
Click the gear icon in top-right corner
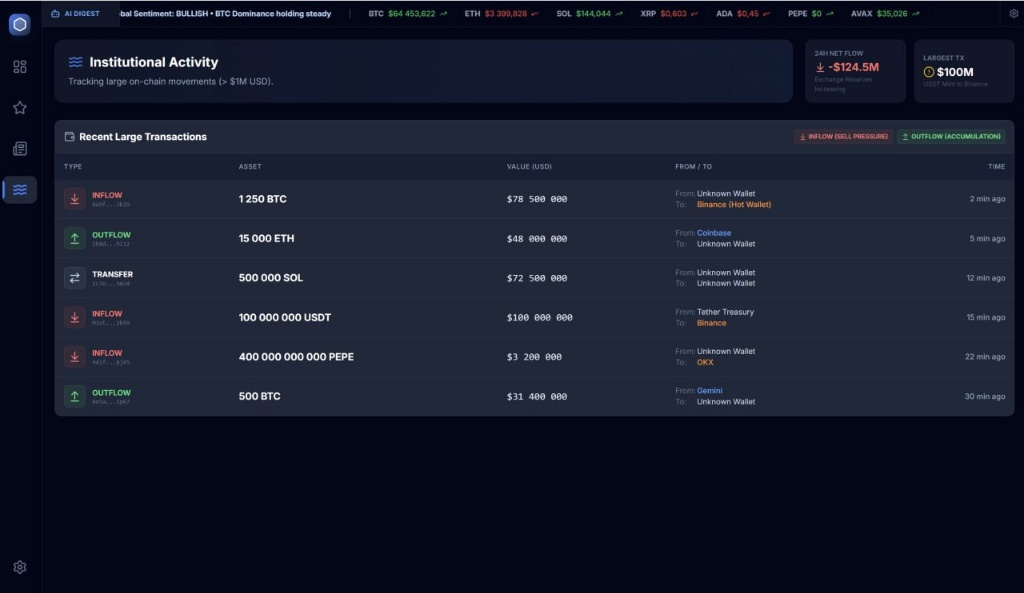click(x=1013, y=14)
